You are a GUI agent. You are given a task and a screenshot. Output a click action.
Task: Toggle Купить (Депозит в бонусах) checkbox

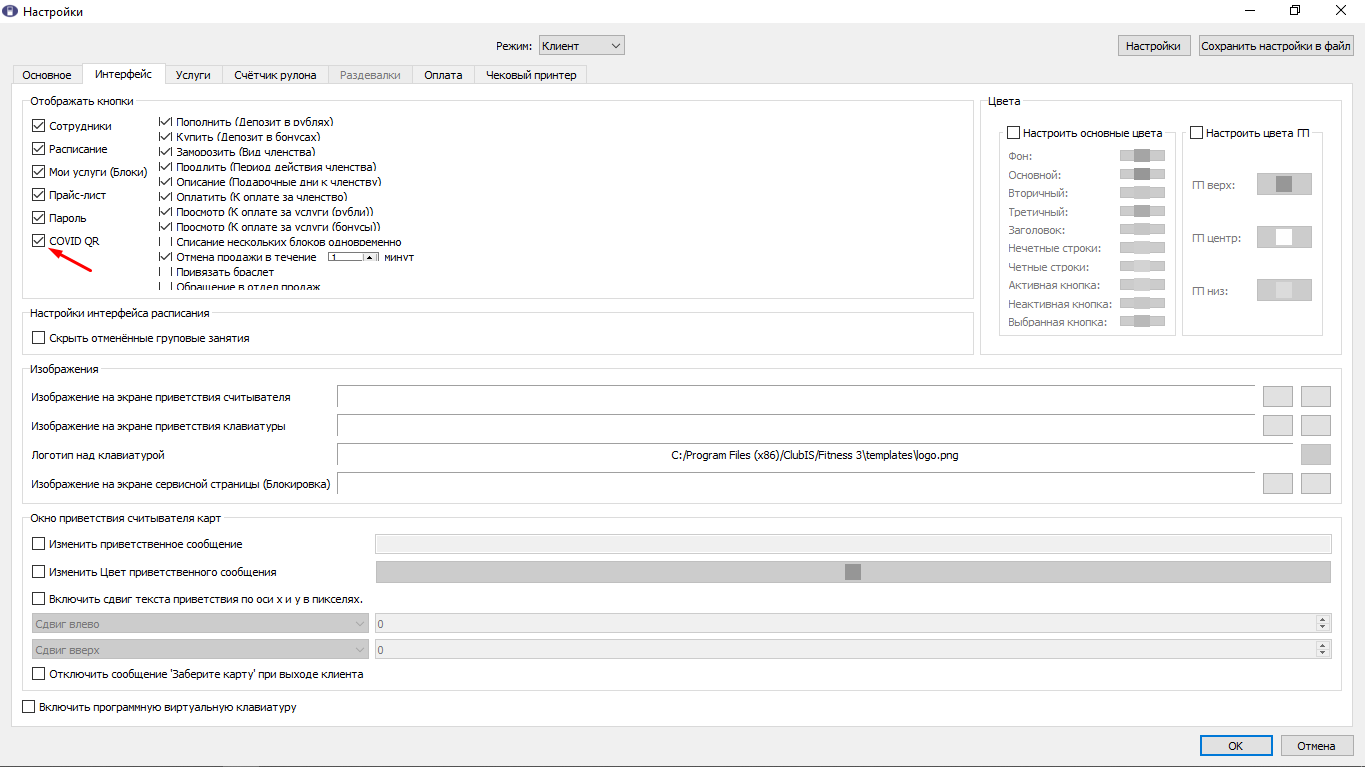166,137
